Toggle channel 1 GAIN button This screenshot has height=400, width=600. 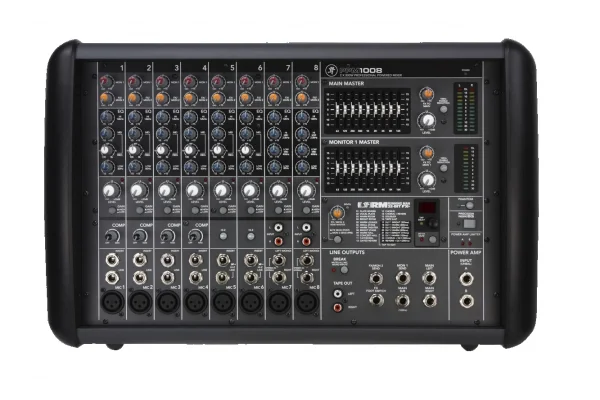112,210
